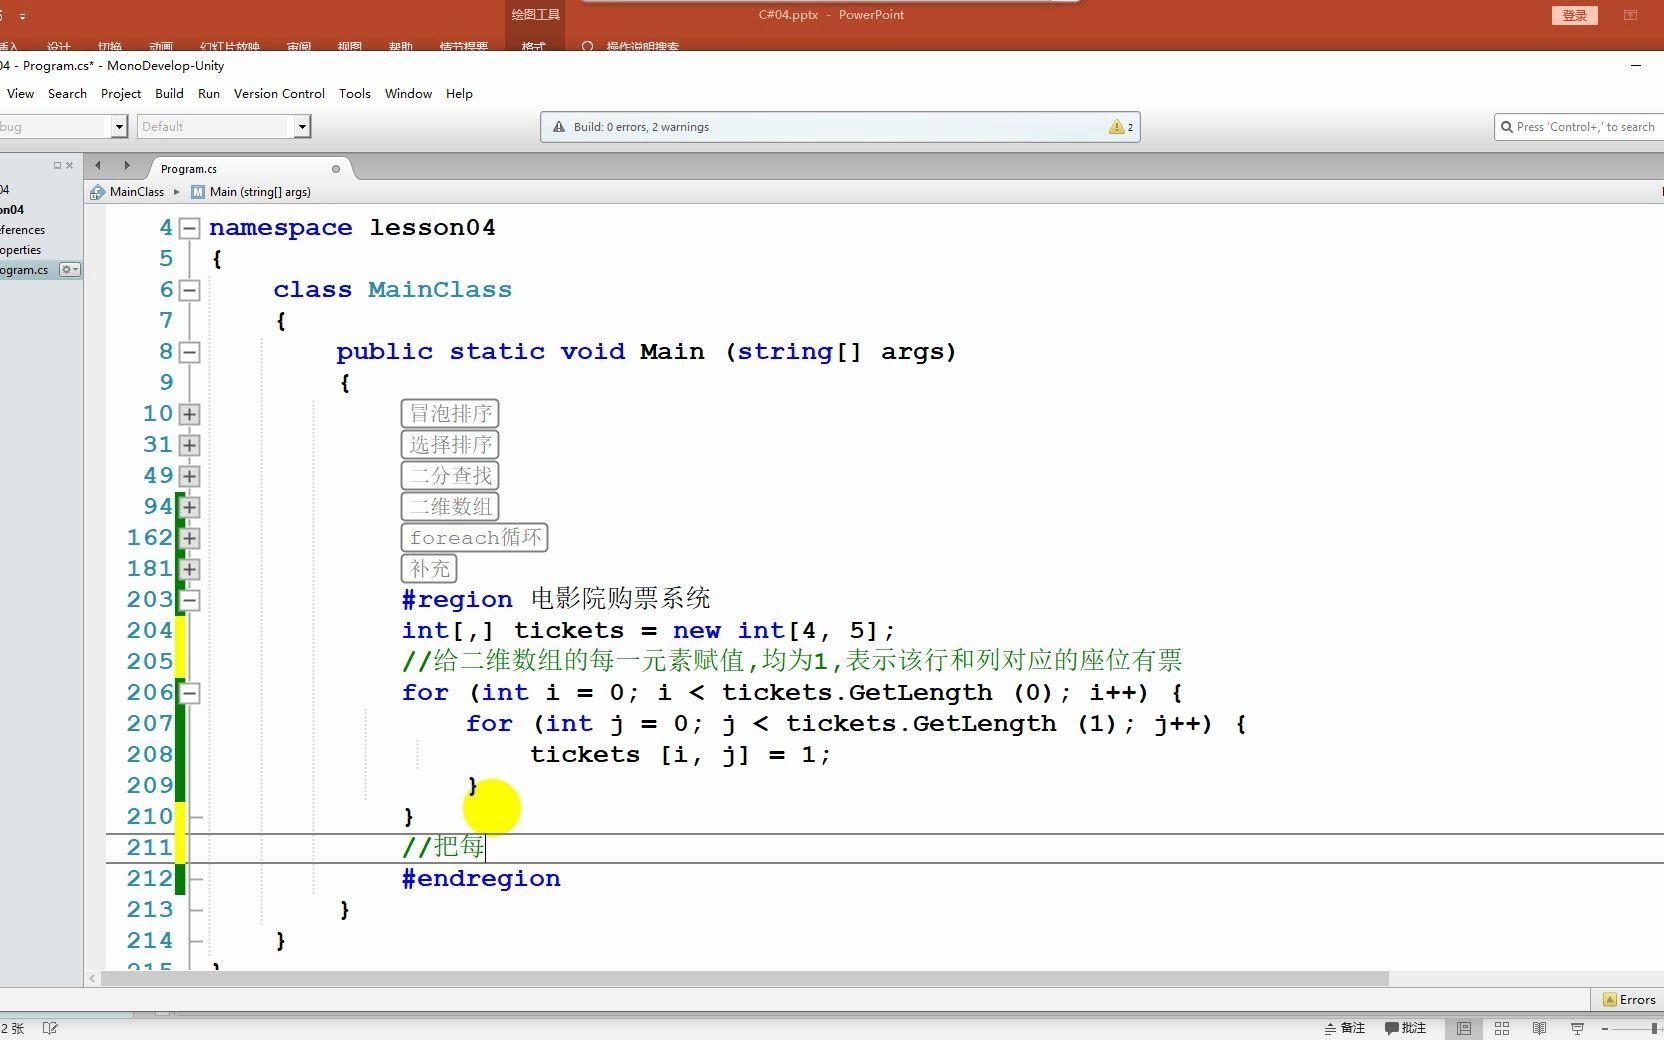Click the #endregion directive text
This screenshot has height=1040, width=1664.
point(481,879)
